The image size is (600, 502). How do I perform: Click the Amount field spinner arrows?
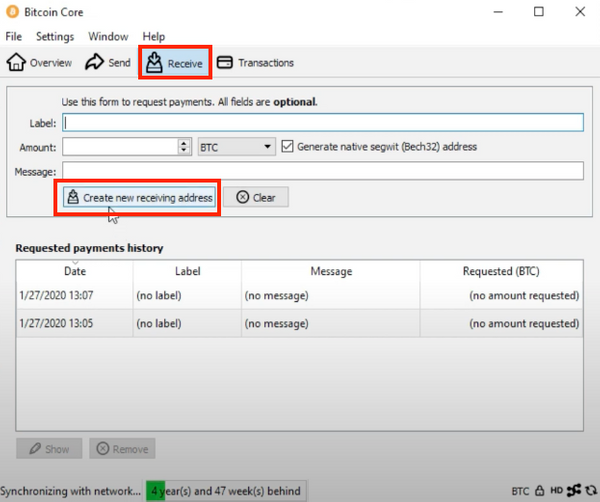[184, 147]
